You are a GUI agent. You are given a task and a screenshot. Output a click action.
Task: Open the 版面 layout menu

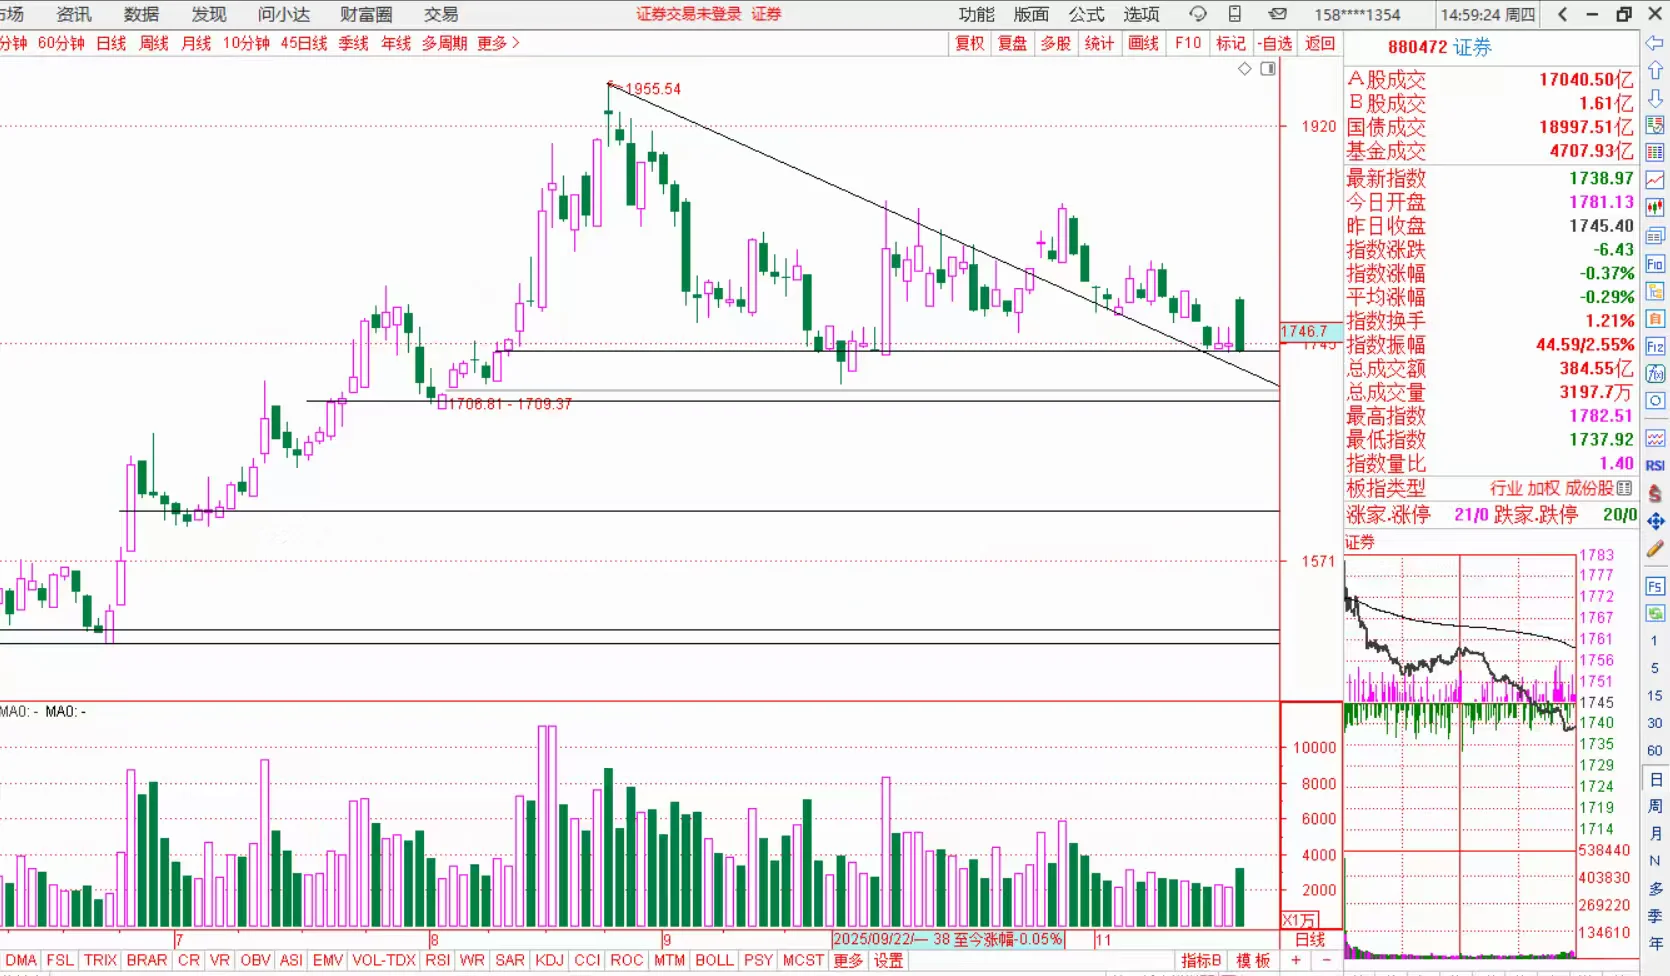click(x=1031, y=14)
